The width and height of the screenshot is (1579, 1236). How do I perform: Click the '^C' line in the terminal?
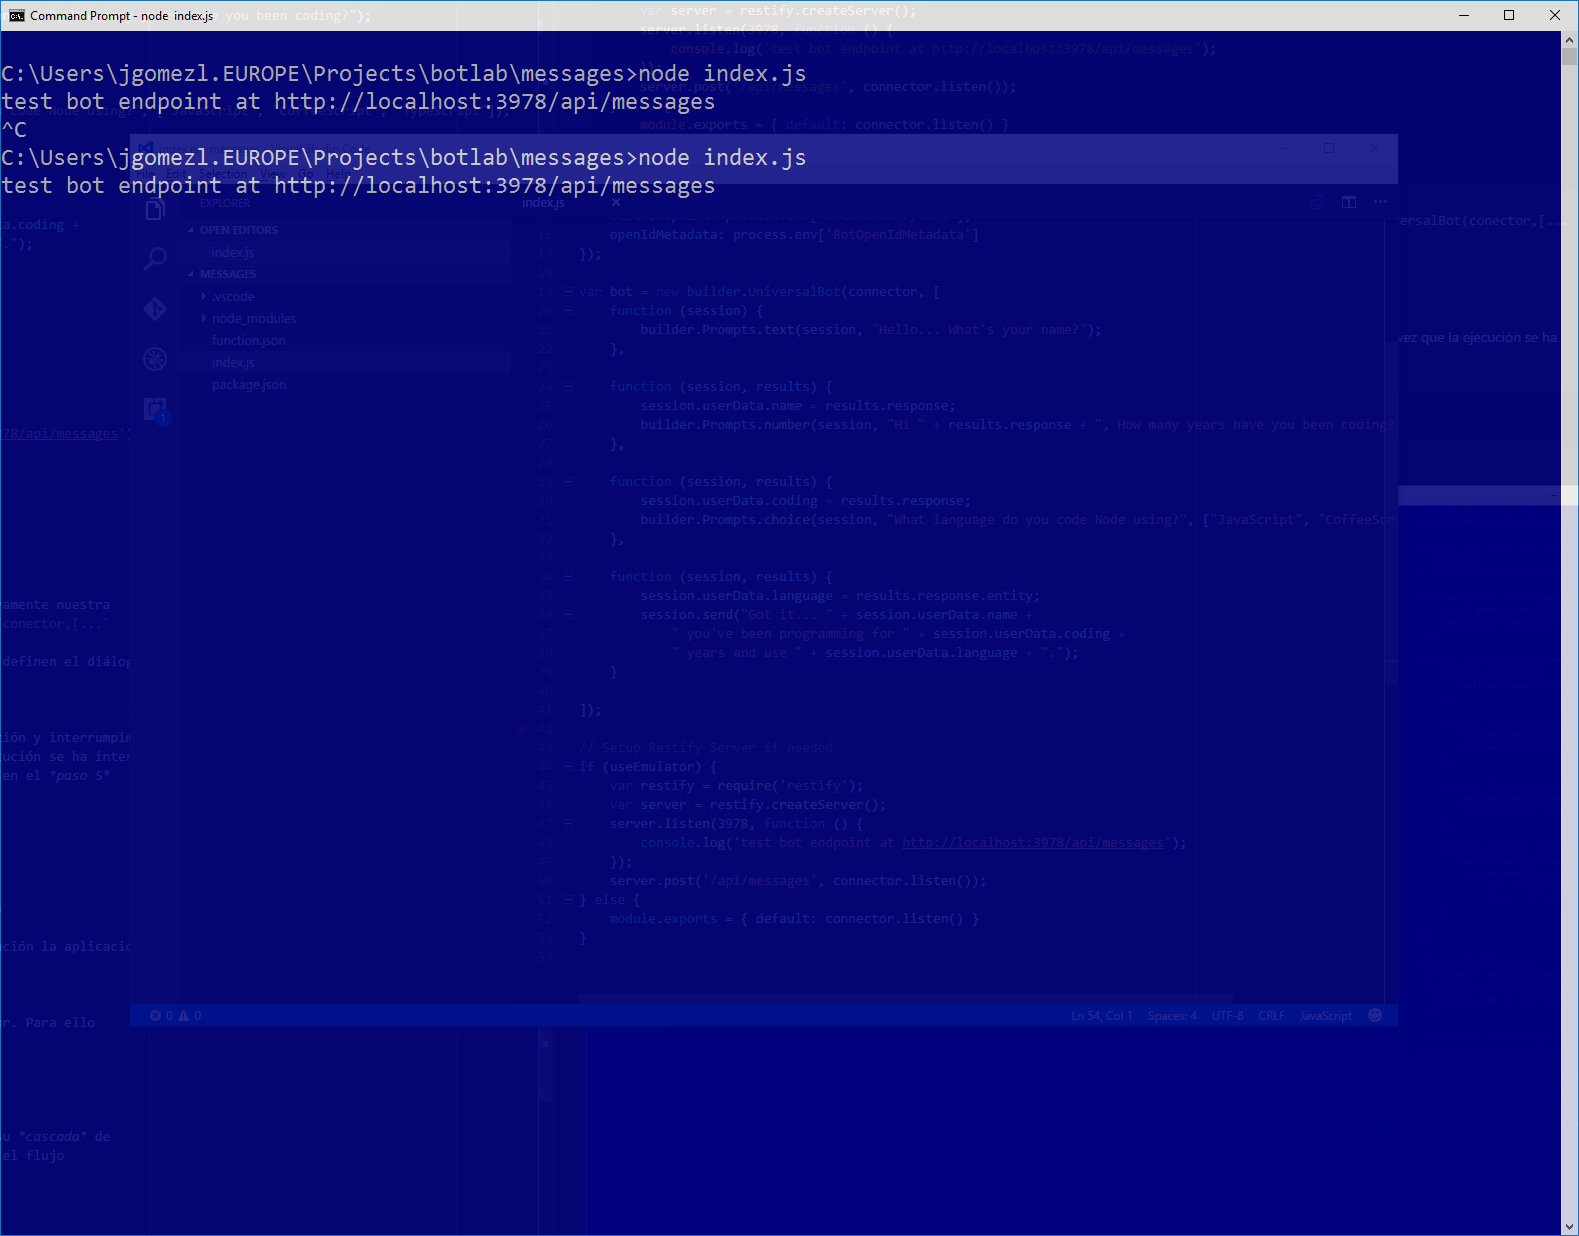(x=14, y=130)
